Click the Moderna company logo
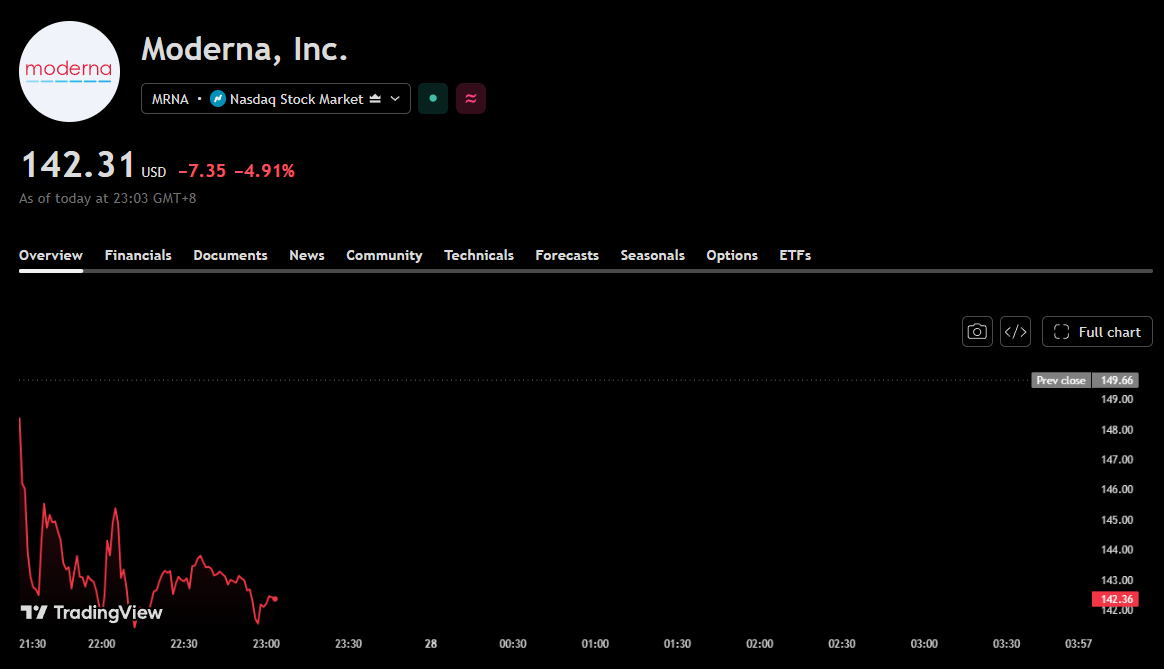This screenshot has width=1164, height=669. click(x=69, y=71)
